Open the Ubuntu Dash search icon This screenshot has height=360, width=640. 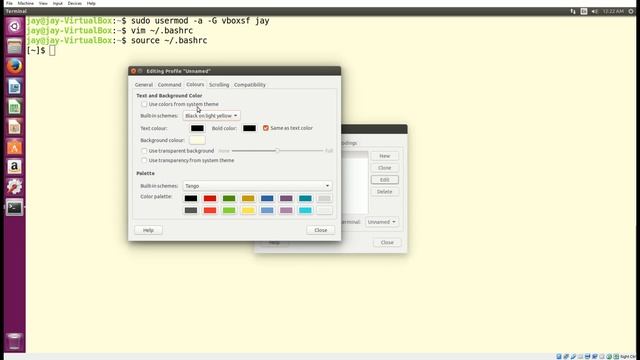click(x=14, y=26)
